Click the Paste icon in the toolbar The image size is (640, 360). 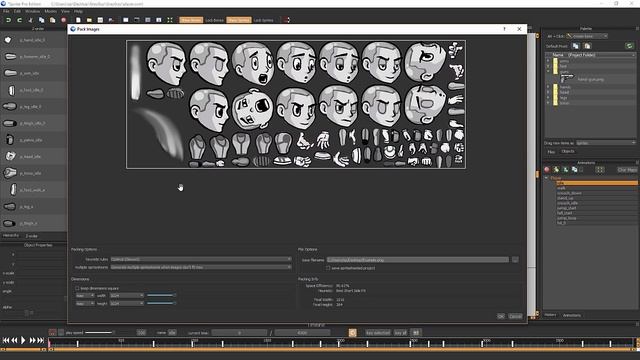point(52,20)
